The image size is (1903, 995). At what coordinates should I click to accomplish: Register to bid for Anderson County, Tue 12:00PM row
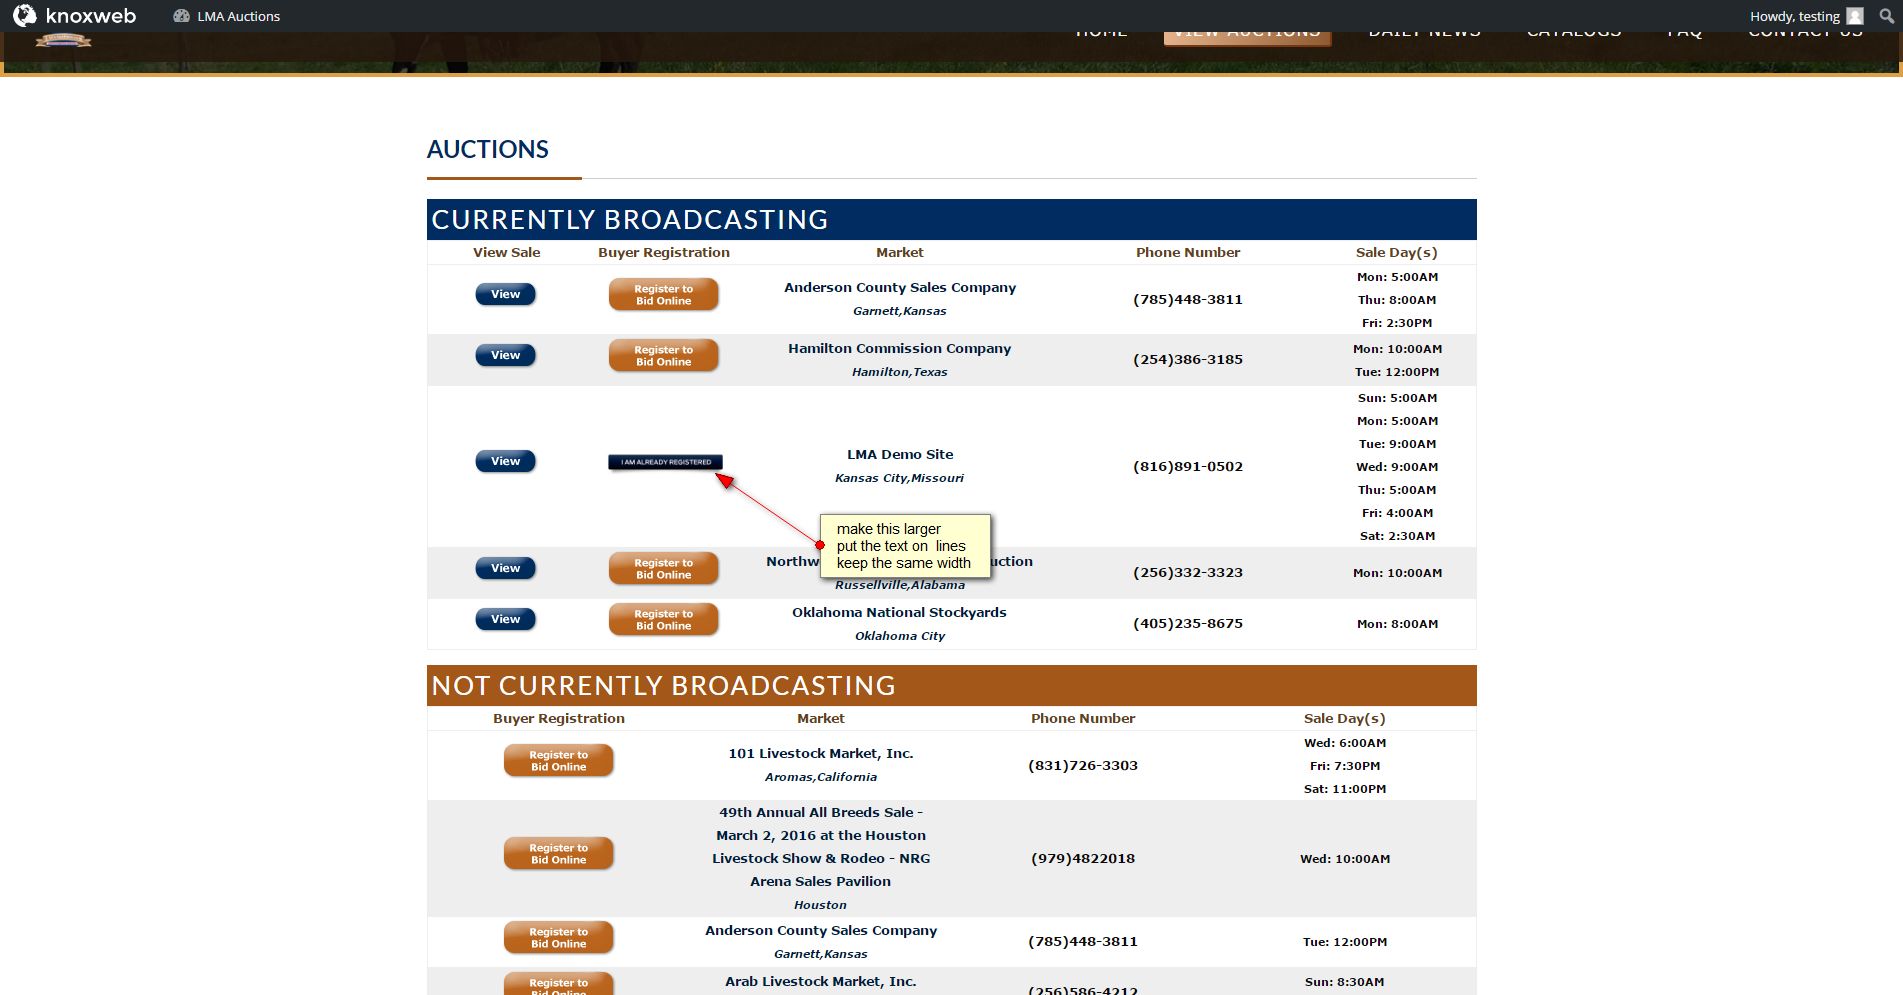coord(559,938)
